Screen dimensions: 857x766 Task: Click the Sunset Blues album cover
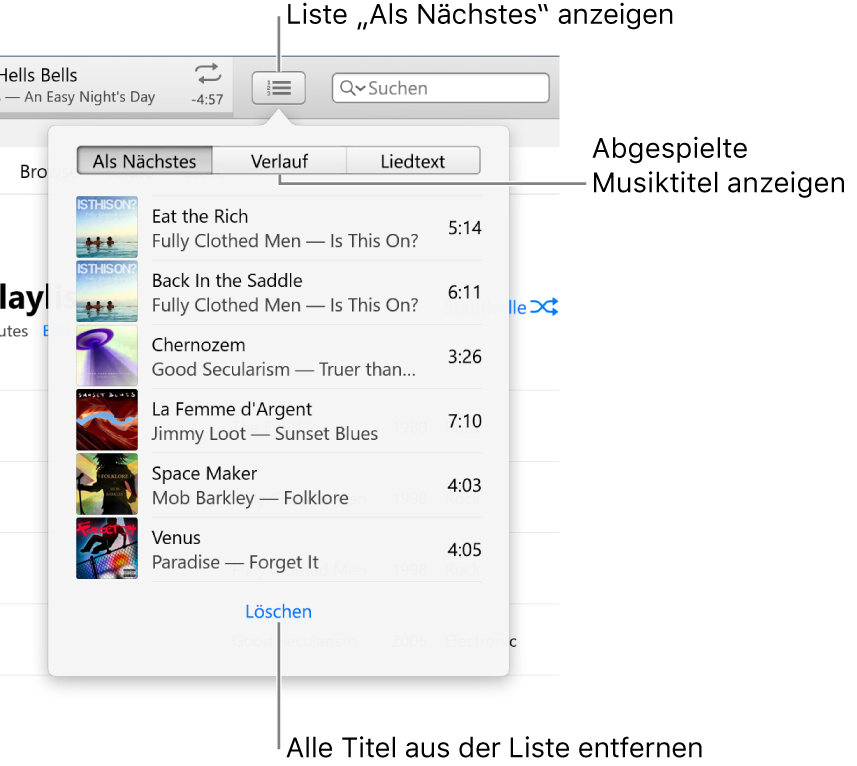tap(106, 420)
